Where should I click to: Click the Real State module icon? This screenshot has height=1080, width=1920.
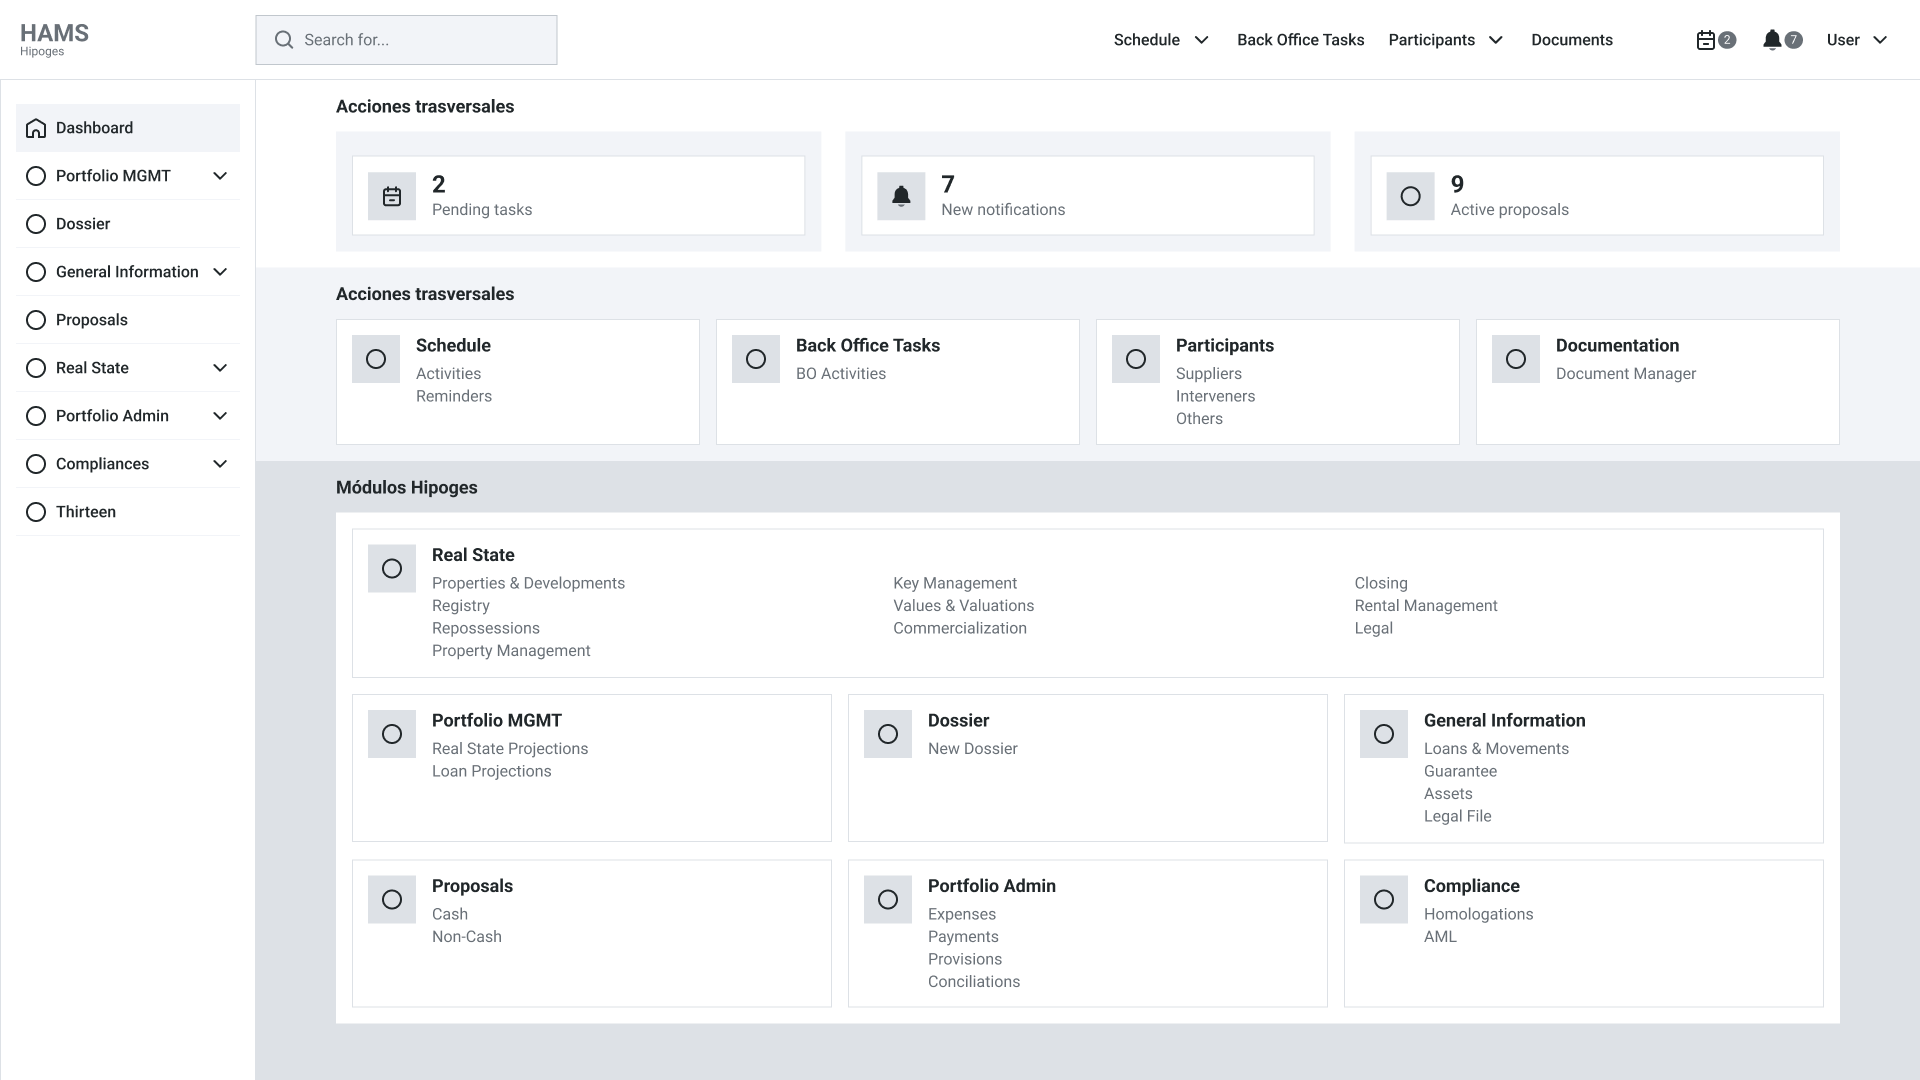pos(392,568)
